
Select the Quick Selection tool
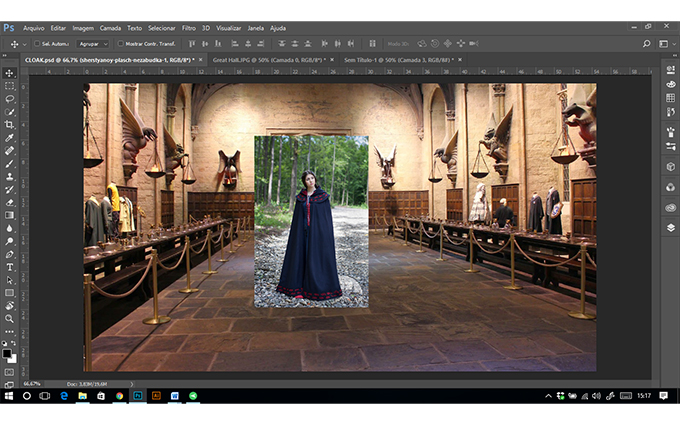(9, 112)
